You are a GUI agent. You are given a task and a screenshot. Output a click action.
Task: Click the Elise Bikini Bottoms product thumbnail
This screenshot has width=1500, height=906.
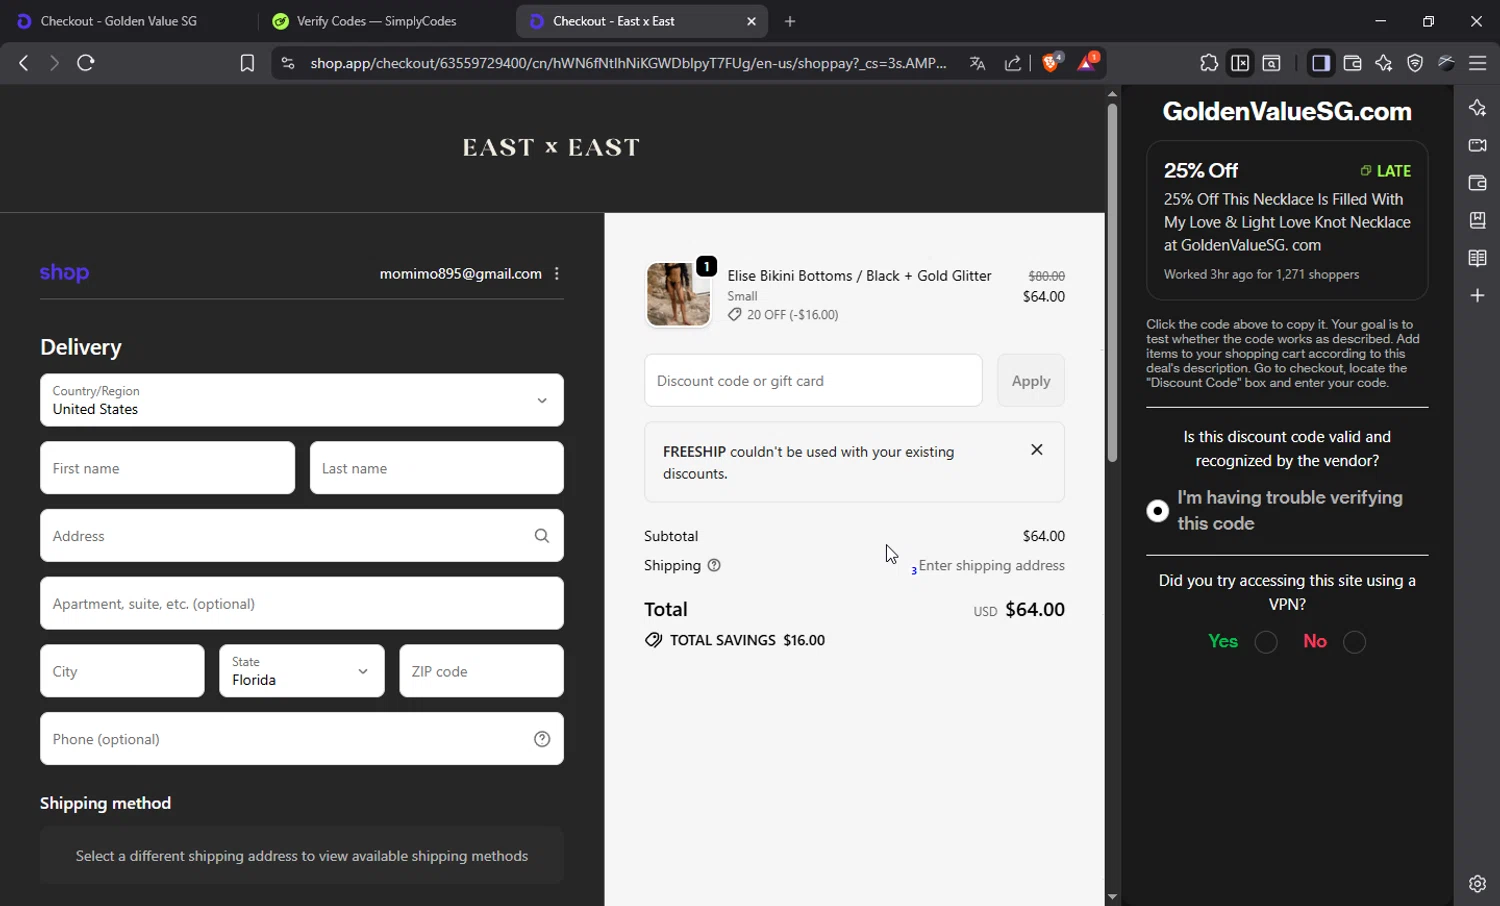(x=678, y=294)
